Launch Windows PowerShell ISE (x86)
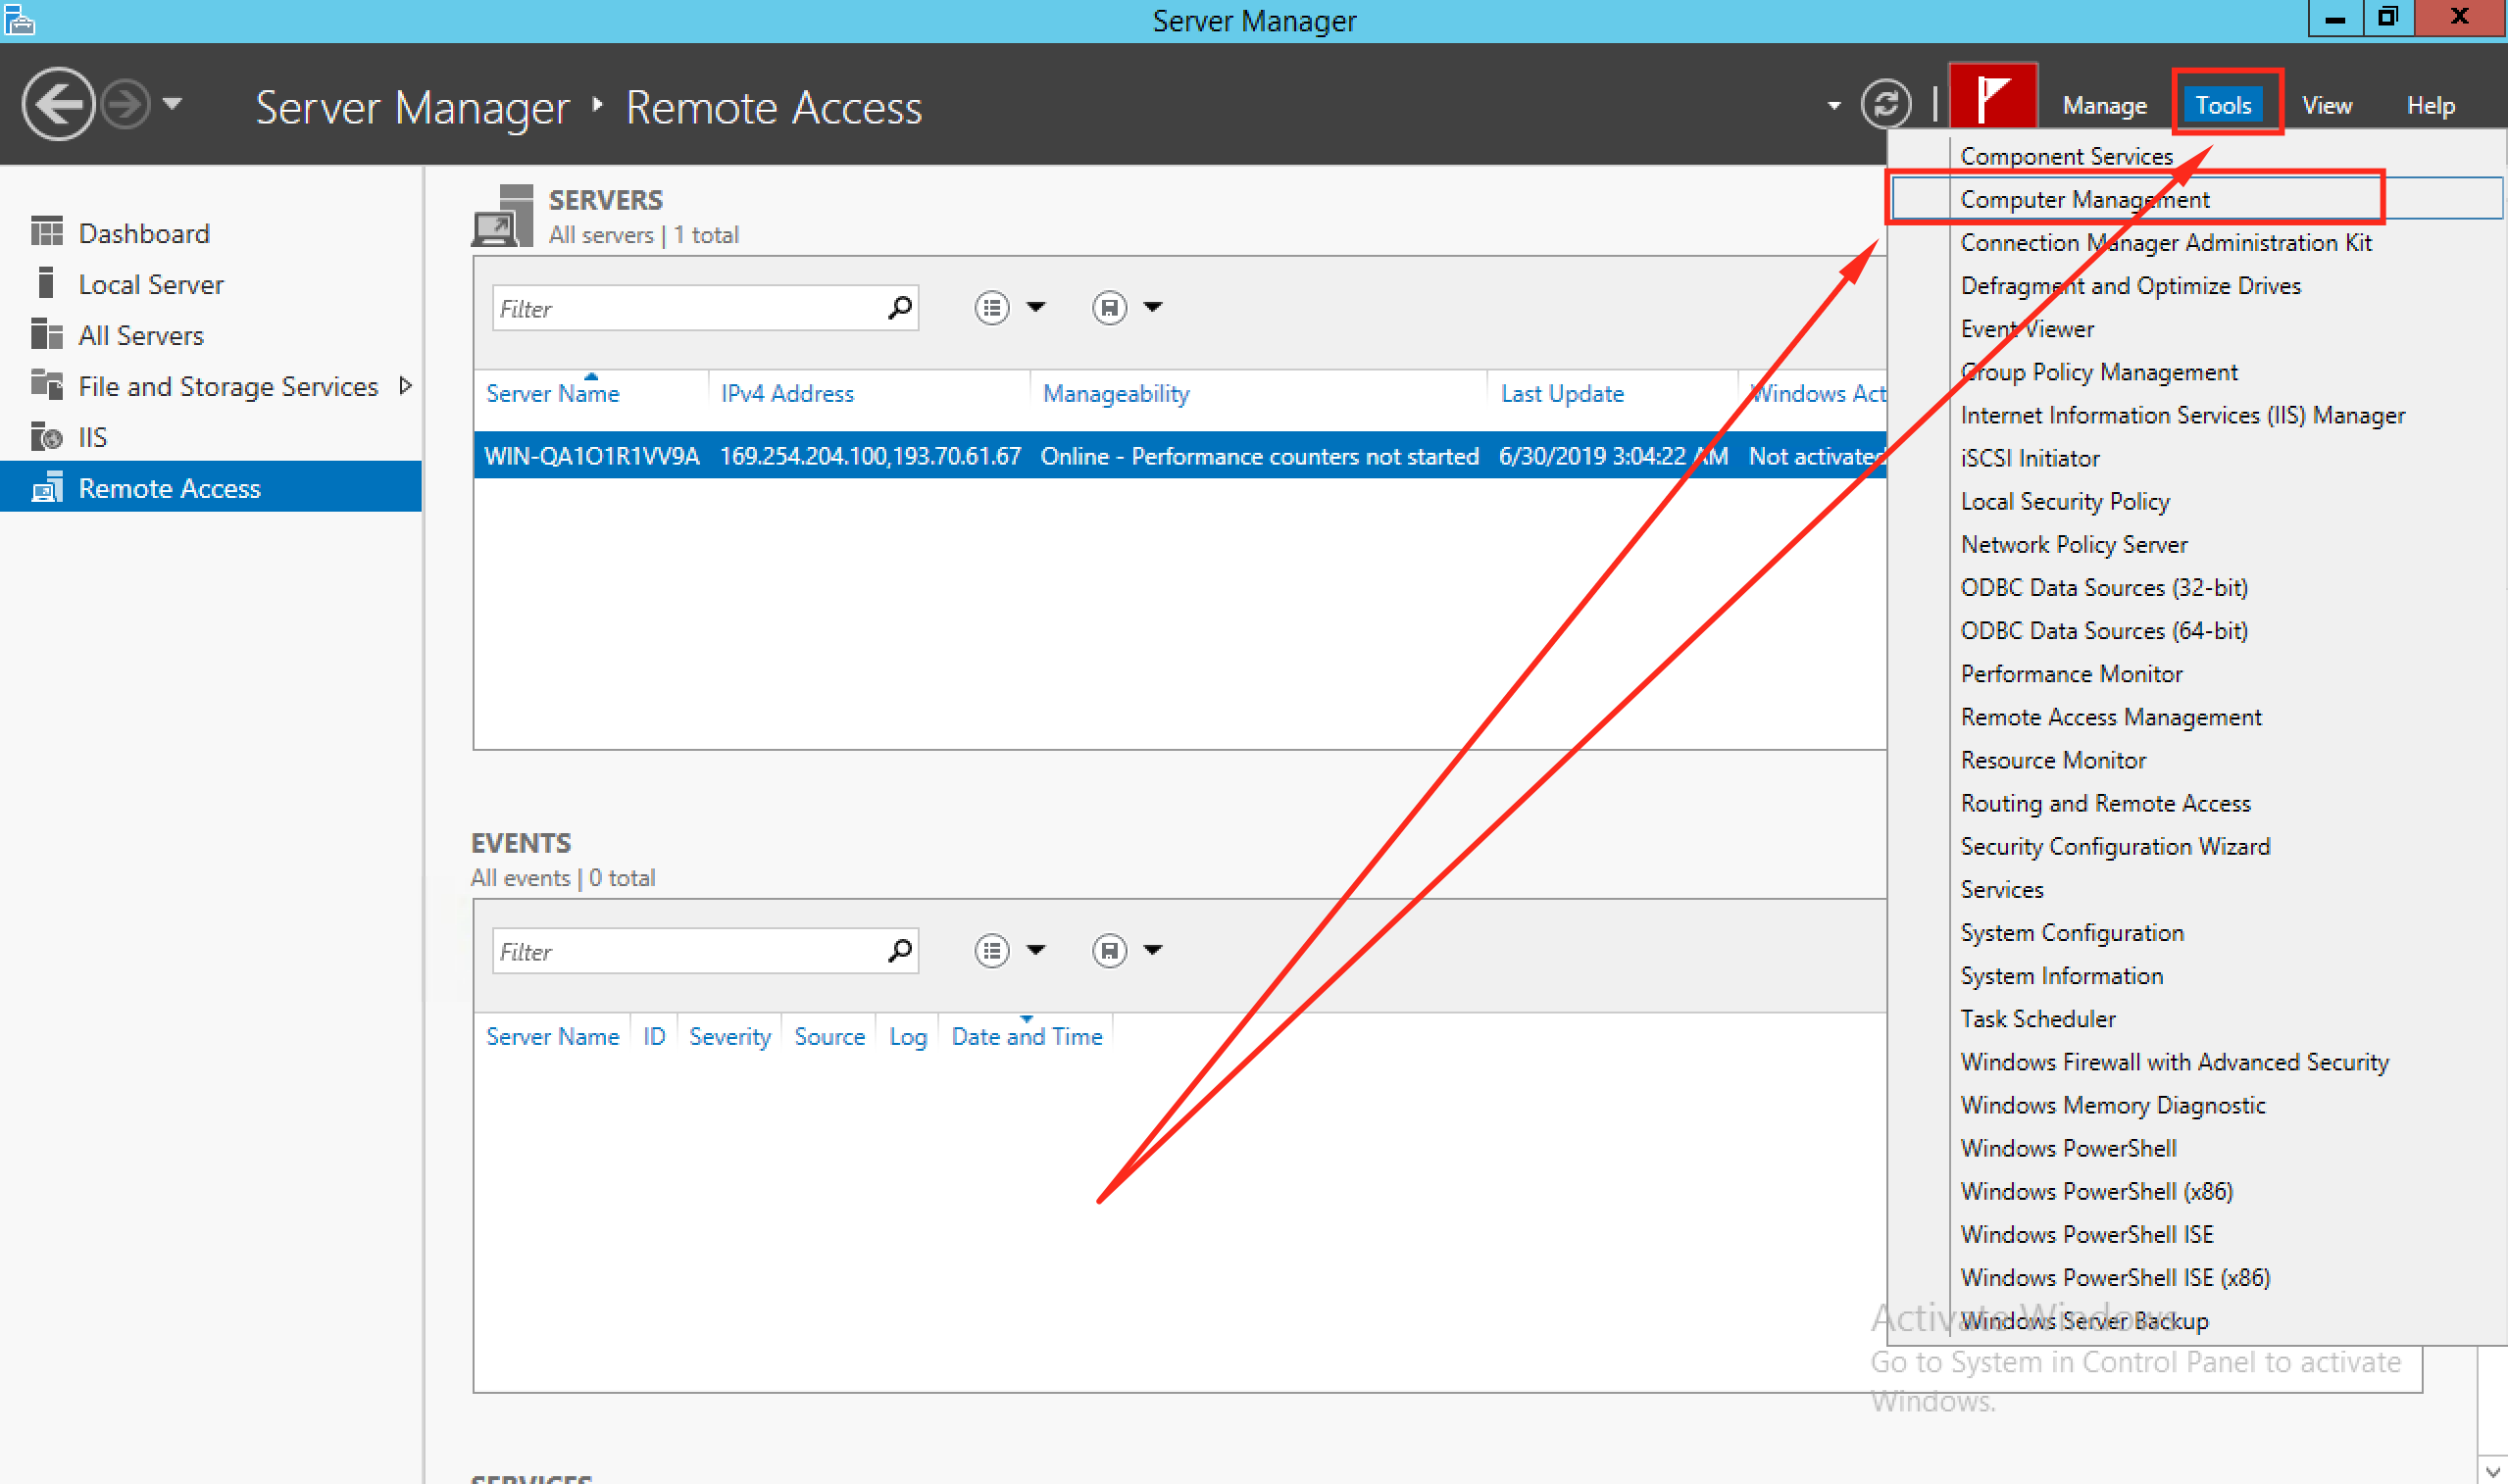2508x1484 pixels. [x=2114, y=1276]
